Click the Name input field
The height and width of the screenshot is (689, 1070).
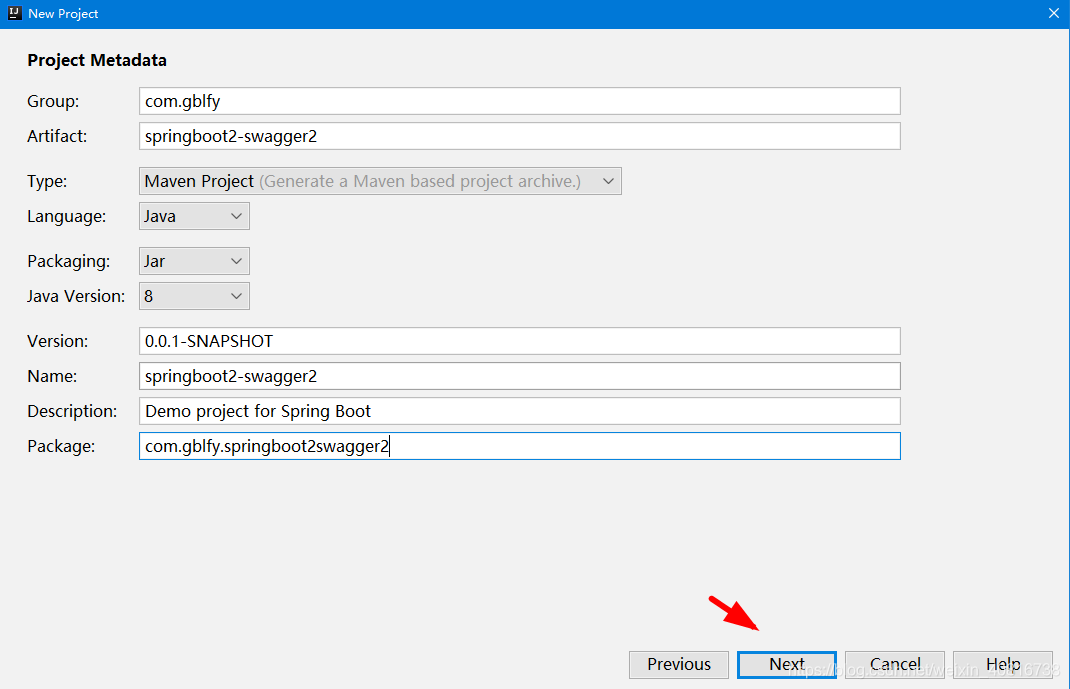pyautogui.click(x=519, y=376)
